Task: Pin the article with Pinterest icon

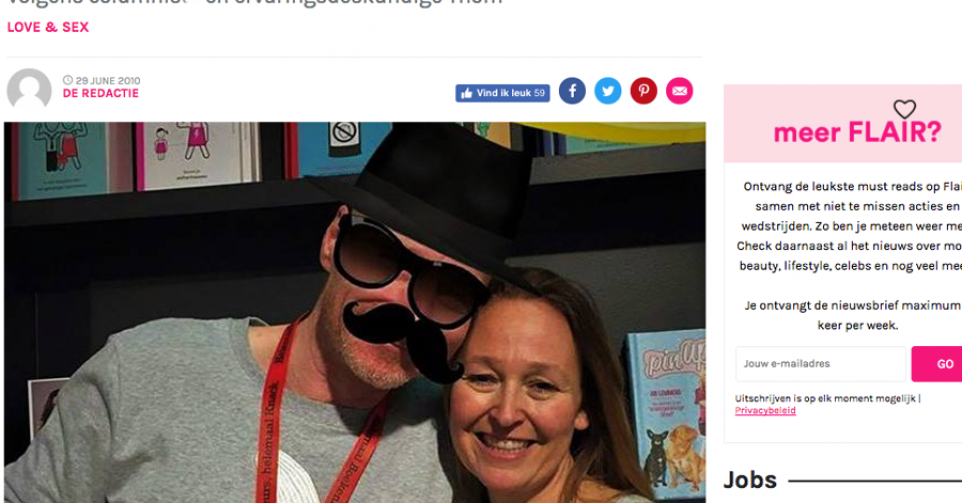Action: 644,91
